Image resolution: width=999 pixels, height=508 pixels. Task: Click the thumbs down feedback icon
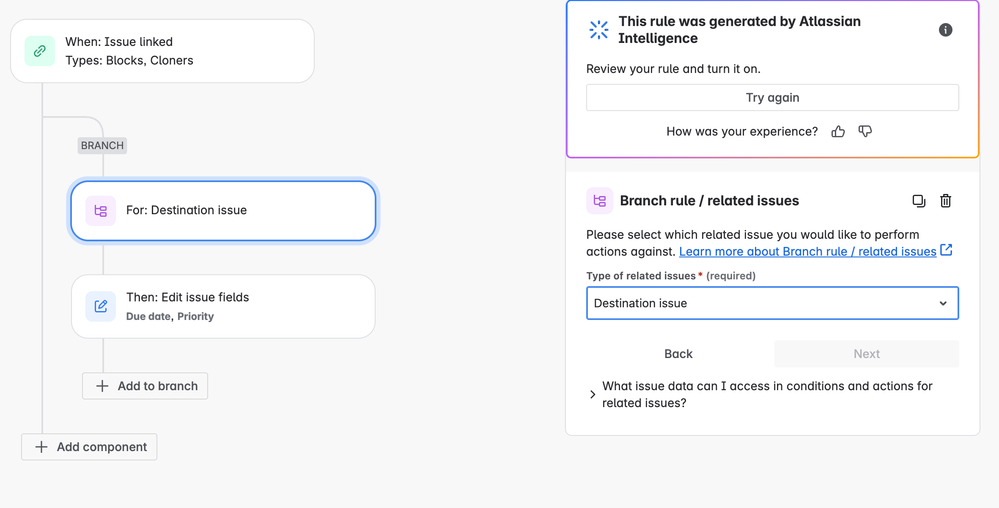point(865,132)
